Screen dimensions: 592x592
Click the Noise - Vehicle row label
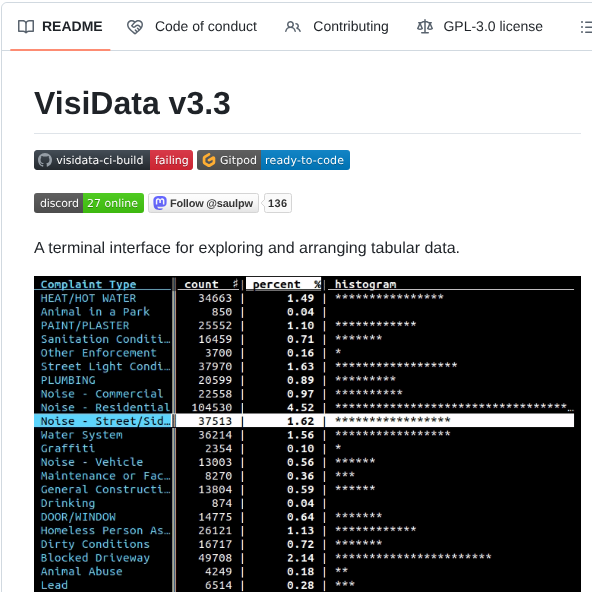[92, 462]
